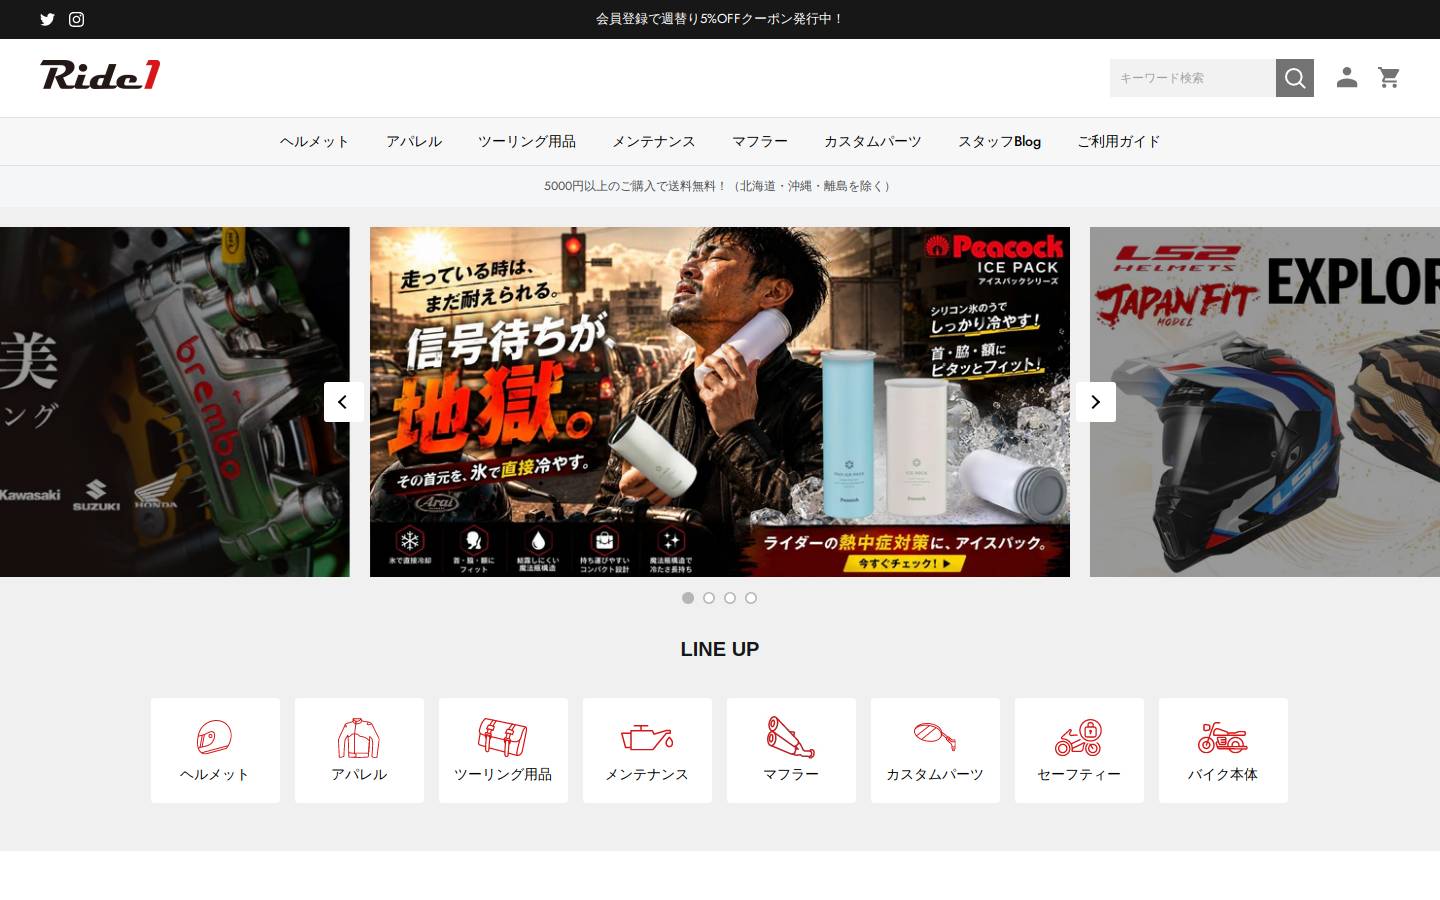Select the fourth carousel dot
Screen dimensions: 1440x900
coord(751,598)
